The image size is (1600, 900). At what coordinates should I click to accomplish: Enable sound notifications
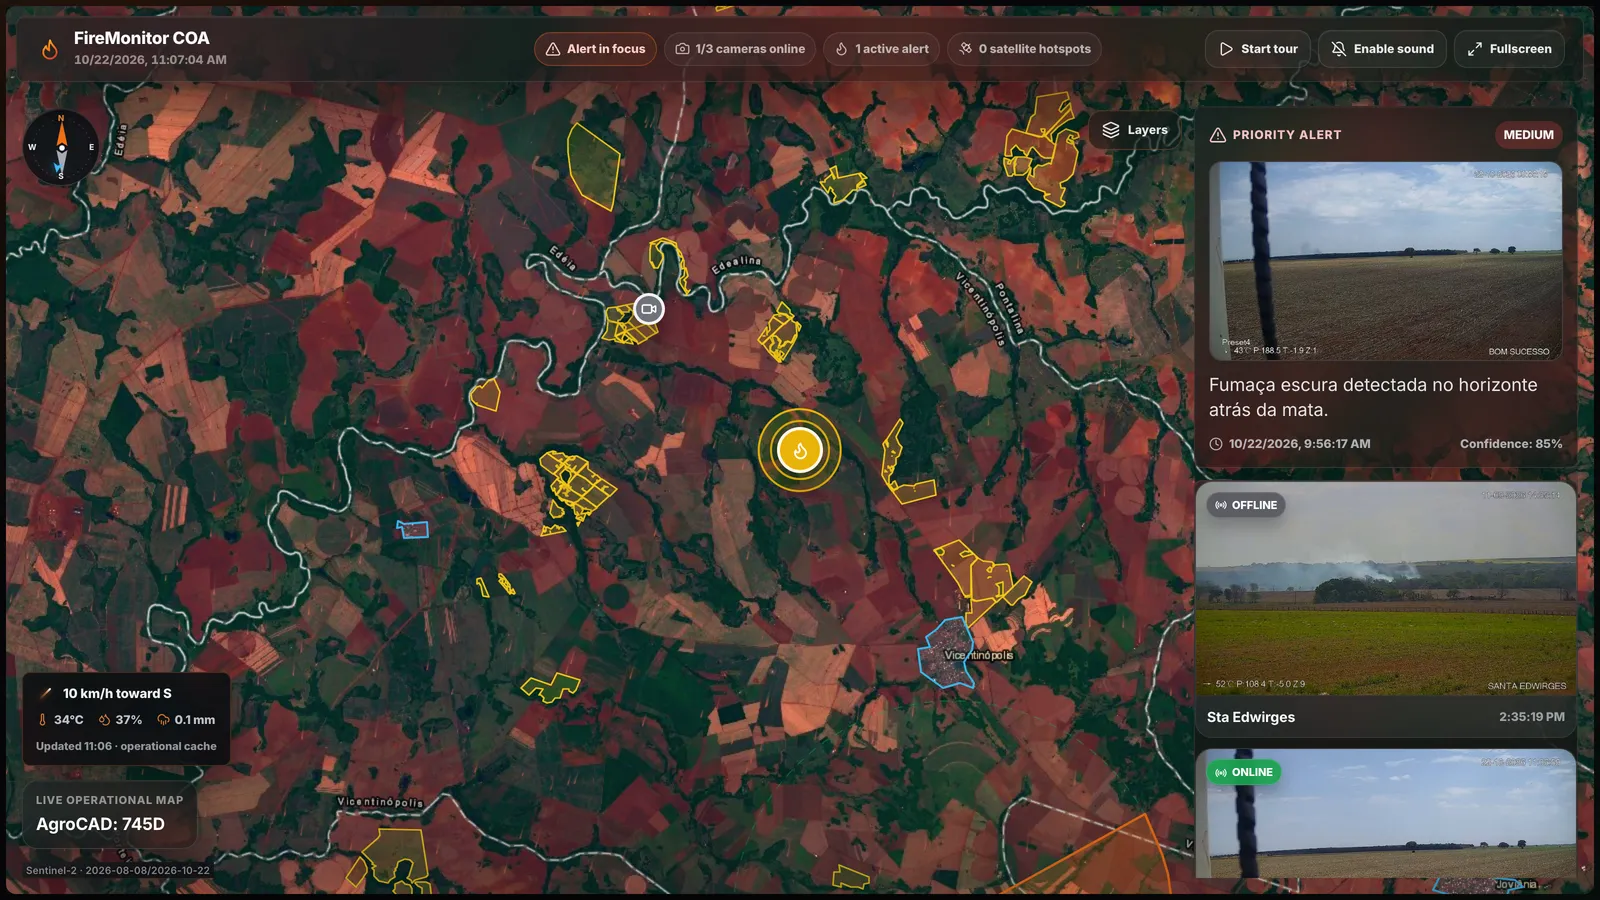pyautogui.click(x=1382, y=49)
